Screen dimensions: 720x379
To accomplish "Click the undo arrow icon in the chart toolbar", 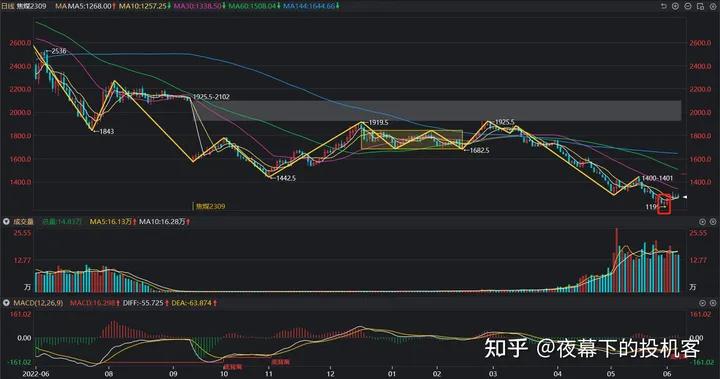I will [x=664, y=6].
